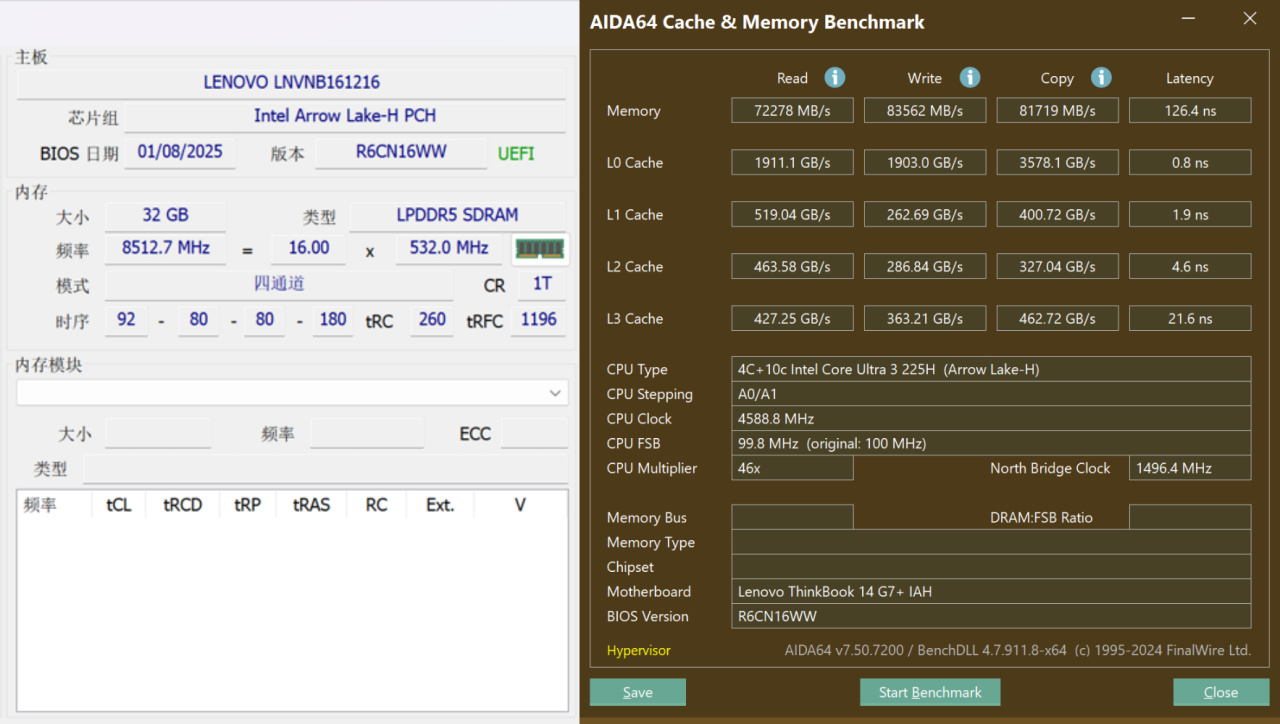The width and height of the screenshot is (1280, 724).
Task: Click the 532.0 MHz value
Action: [x=449, y=248]
